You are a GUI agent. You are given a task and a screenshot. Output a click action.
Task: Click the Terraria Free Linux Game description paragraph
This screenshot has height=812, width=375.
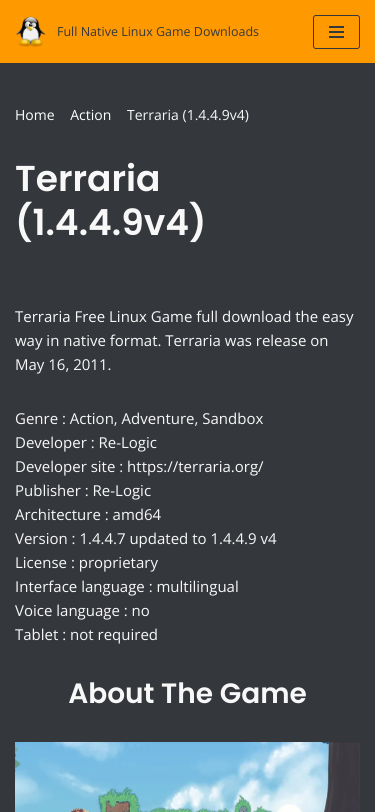click(184, 341)
